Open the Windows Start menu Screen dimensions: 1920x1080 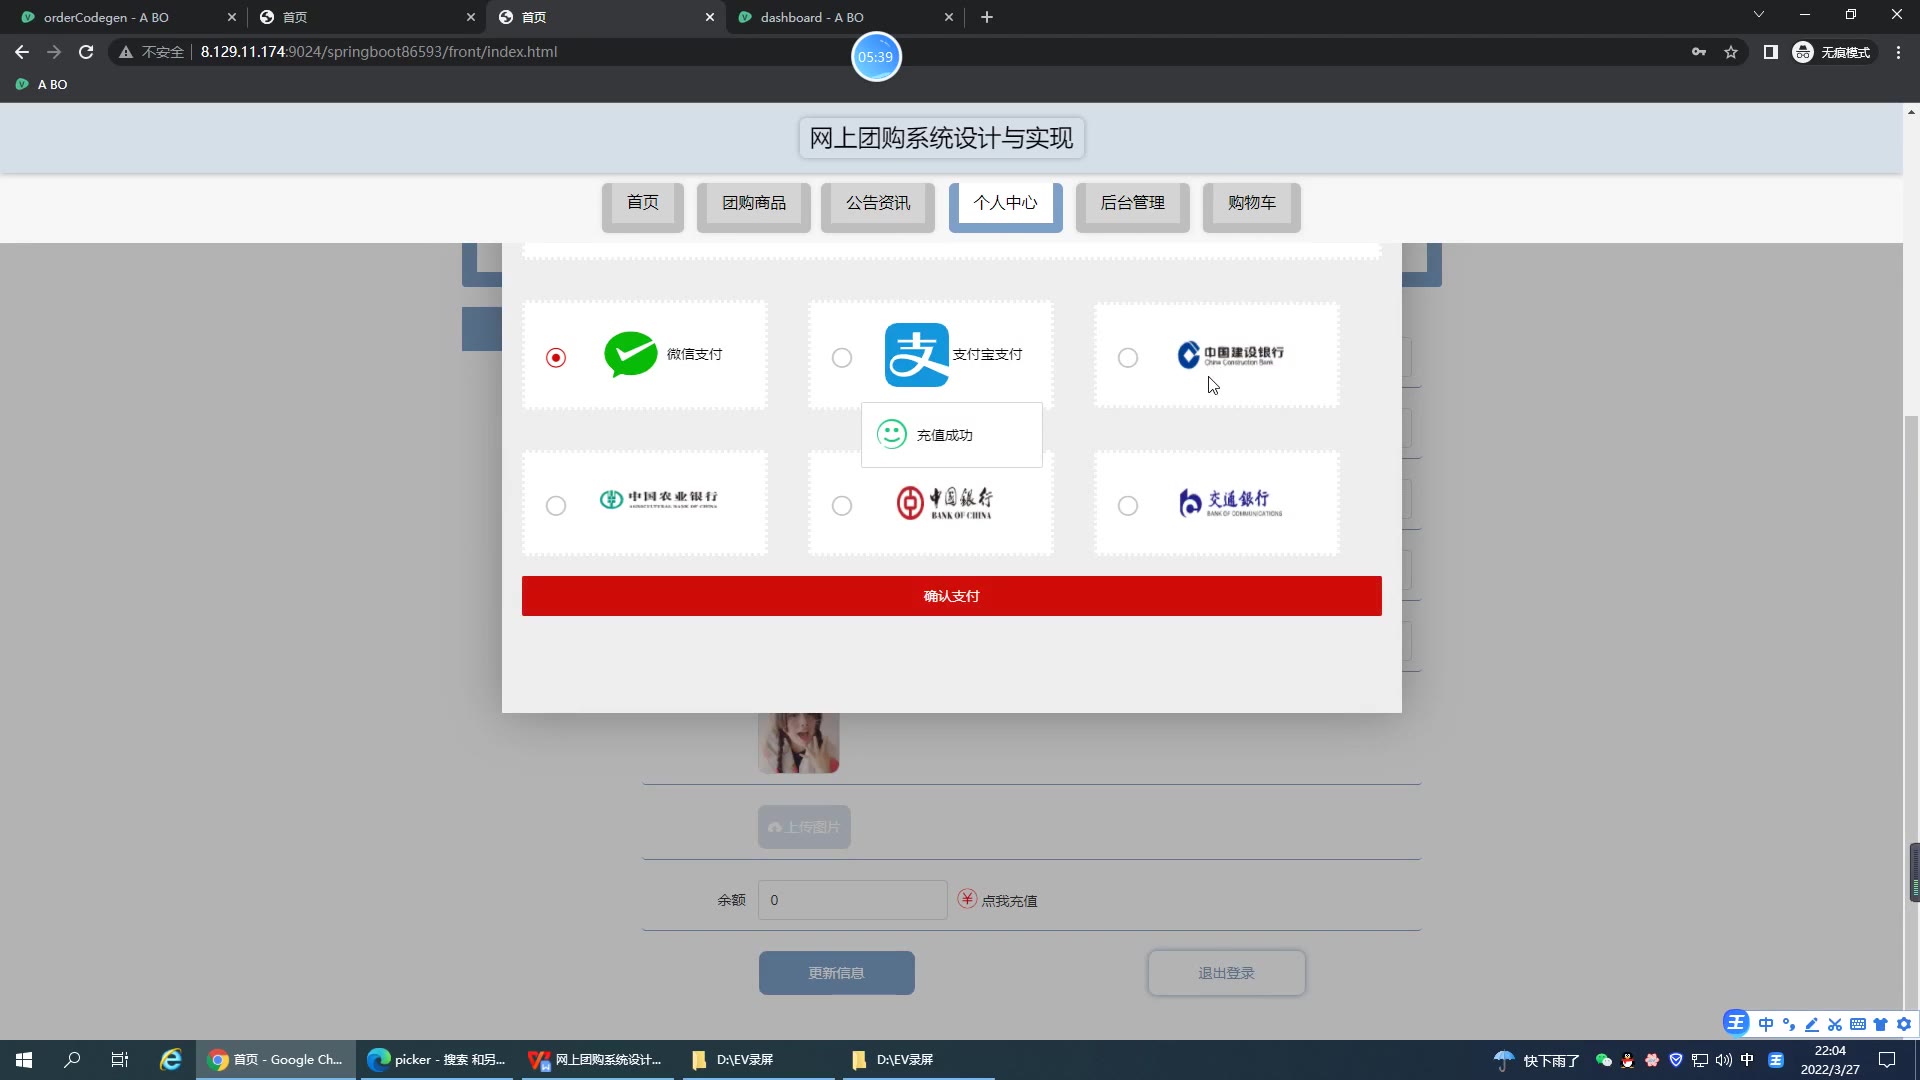(24, 1060)
